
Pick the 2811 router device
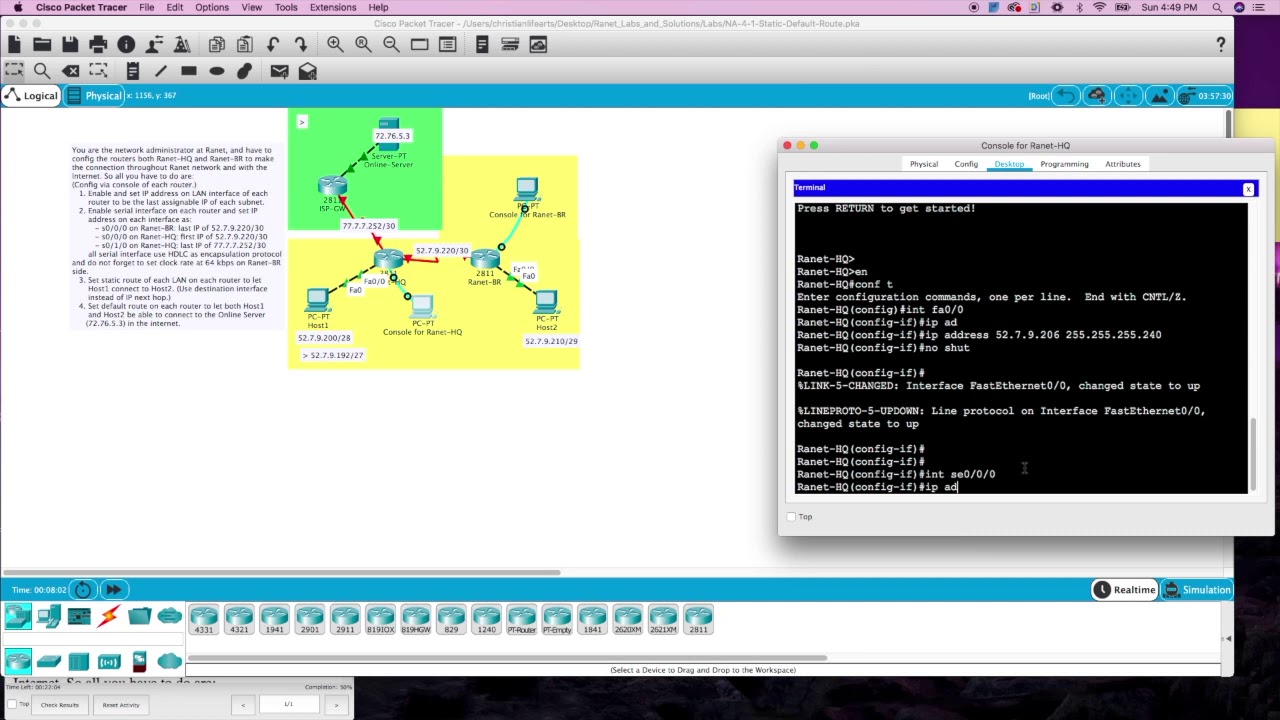698,620
